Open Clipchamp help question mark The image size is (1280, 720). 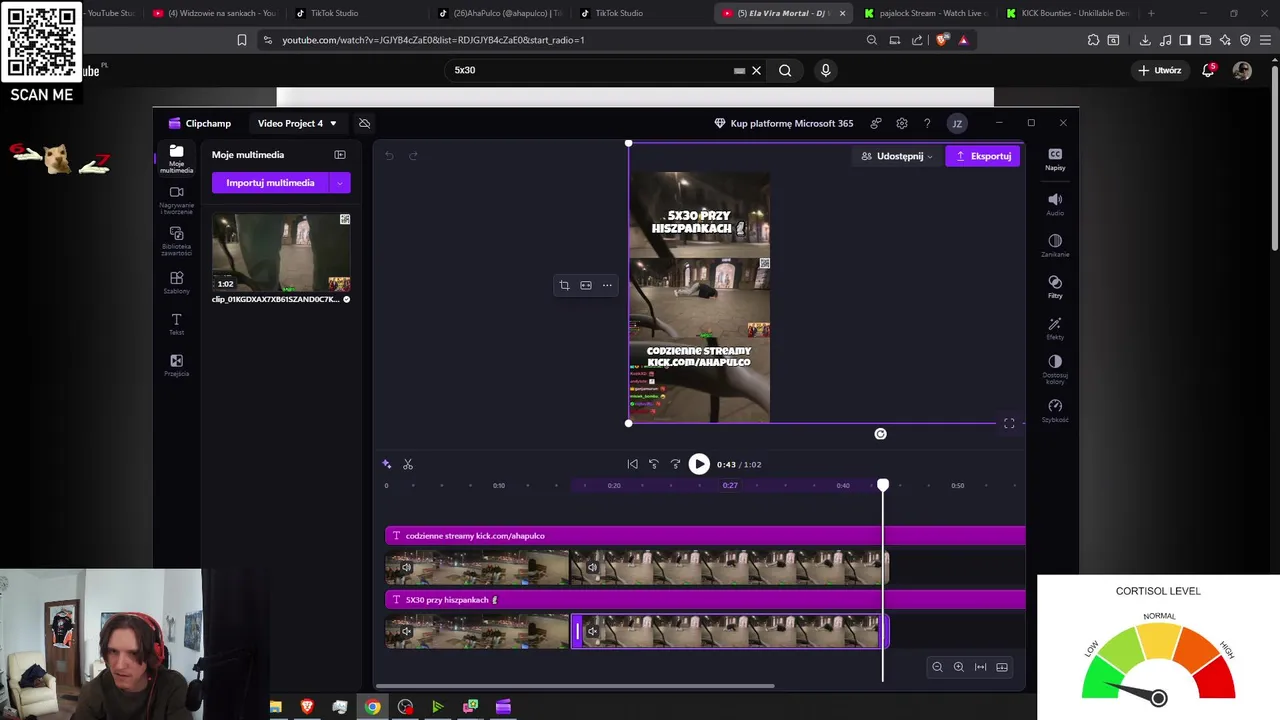coord(927,123)
